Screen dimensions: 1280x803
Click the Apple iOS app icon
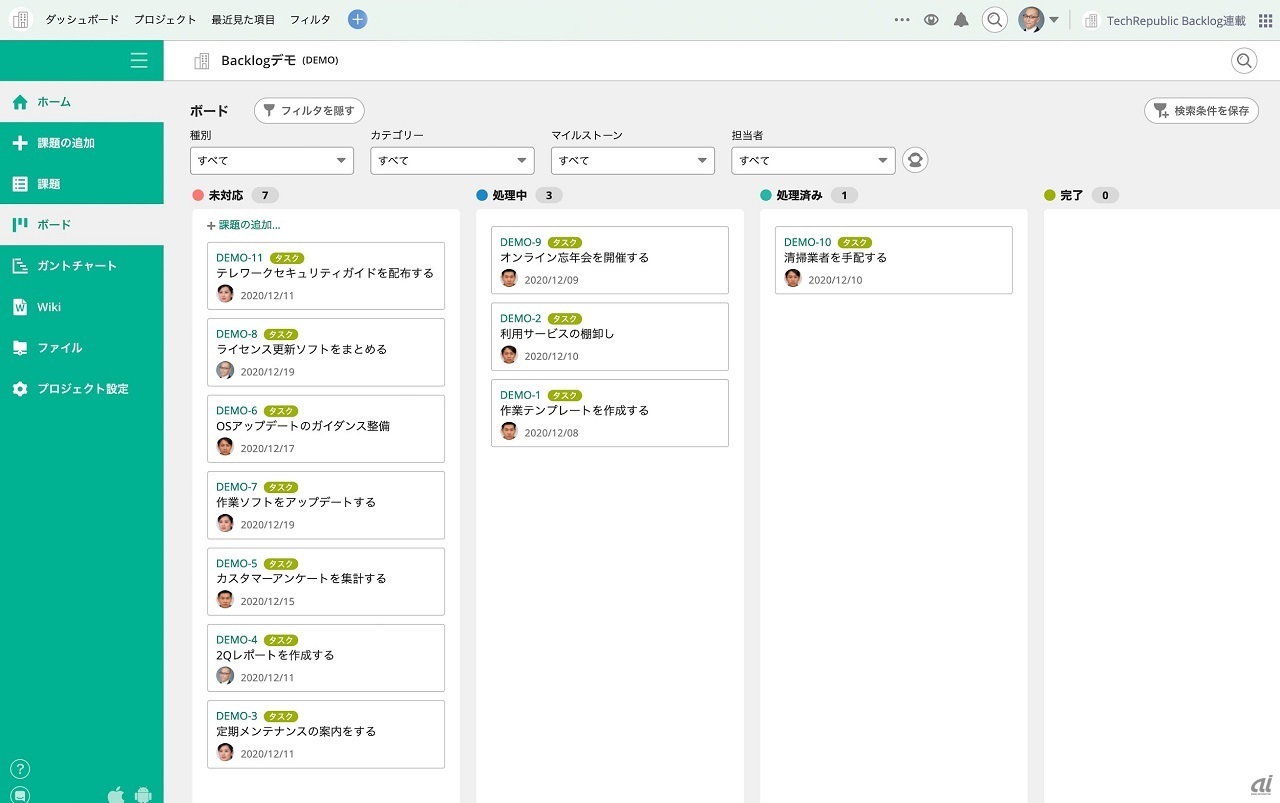pos(116,795)
